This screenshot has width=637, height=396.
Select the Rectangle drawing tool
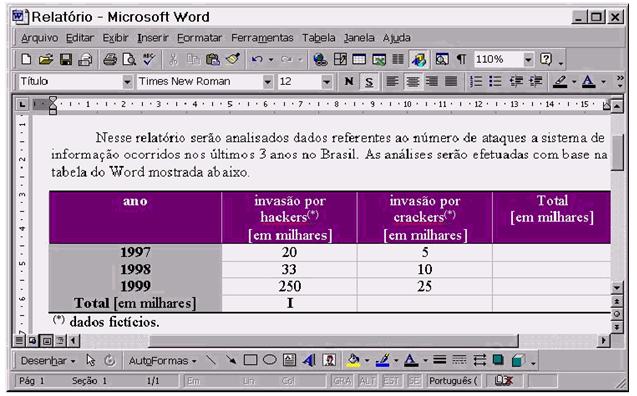coord(250,360)
